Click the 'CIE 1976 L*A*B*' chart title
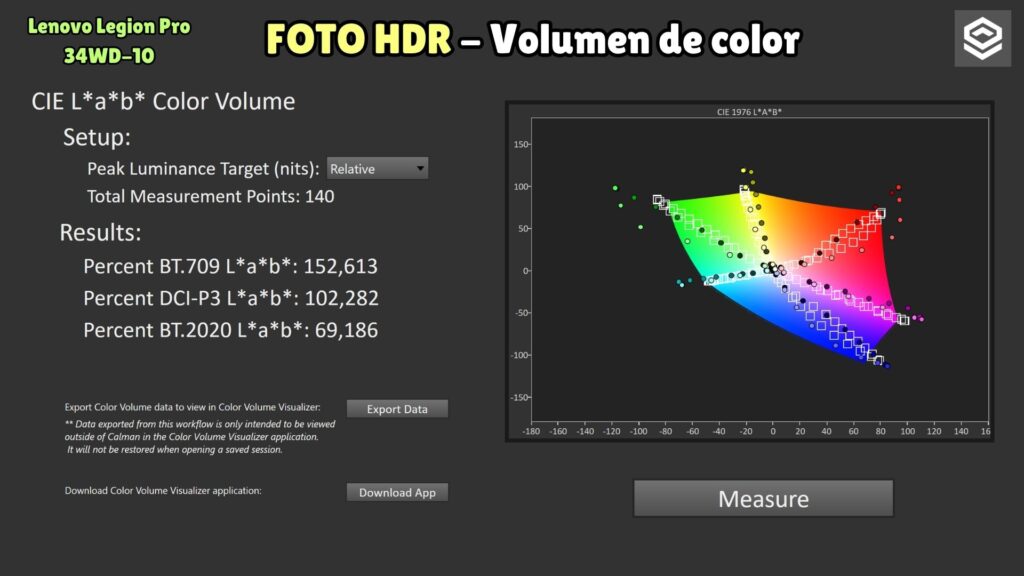This screenshot has height=576, width=1024. (749, 112)
